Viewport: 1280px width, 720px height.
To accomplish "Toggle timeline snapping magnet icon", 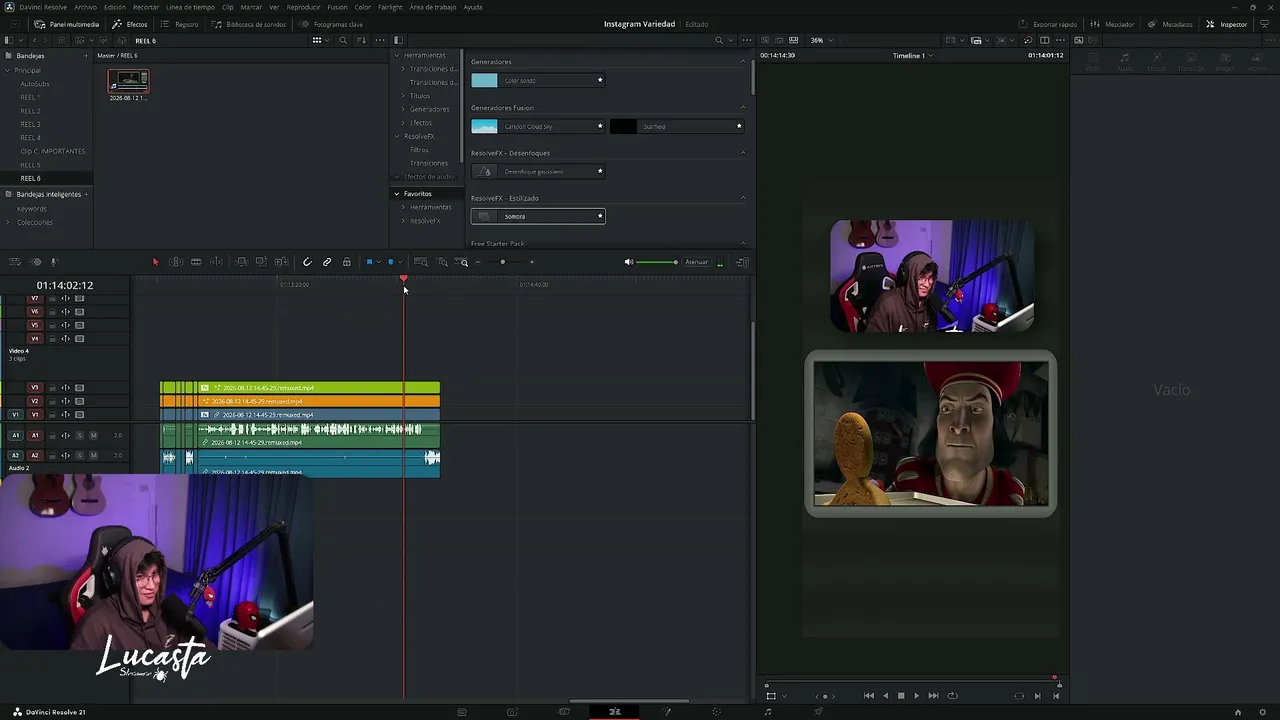I will pyautogui.click(x=307, y=262).
